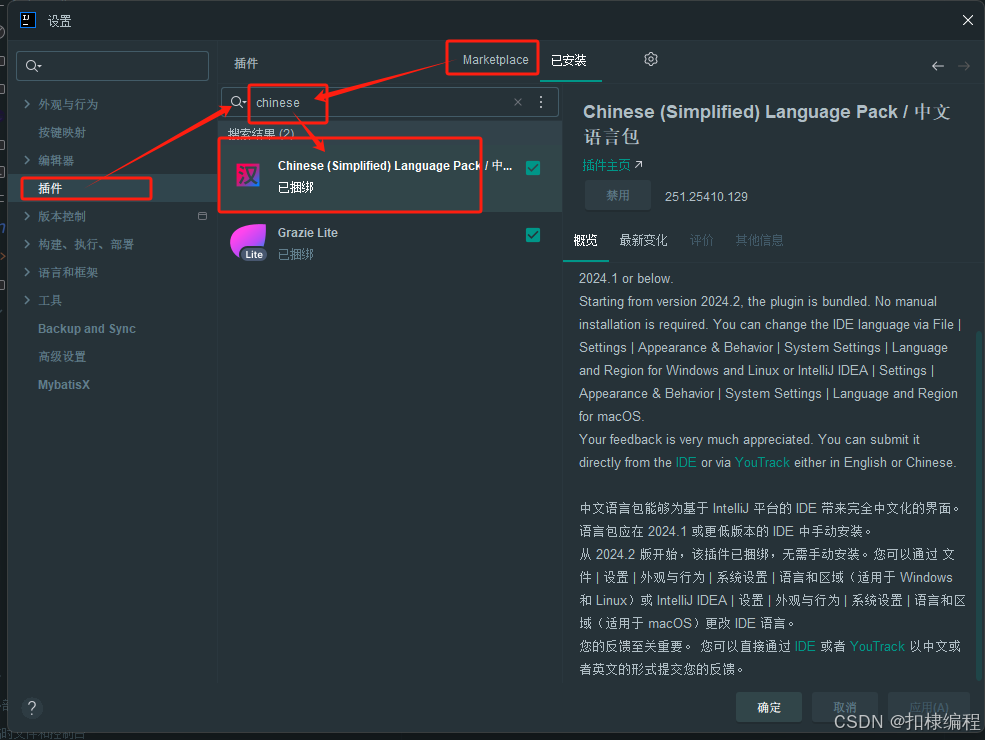985x740 pixels.
Task: Expand 构建、执行、部署 group
Action: (27, 244)
